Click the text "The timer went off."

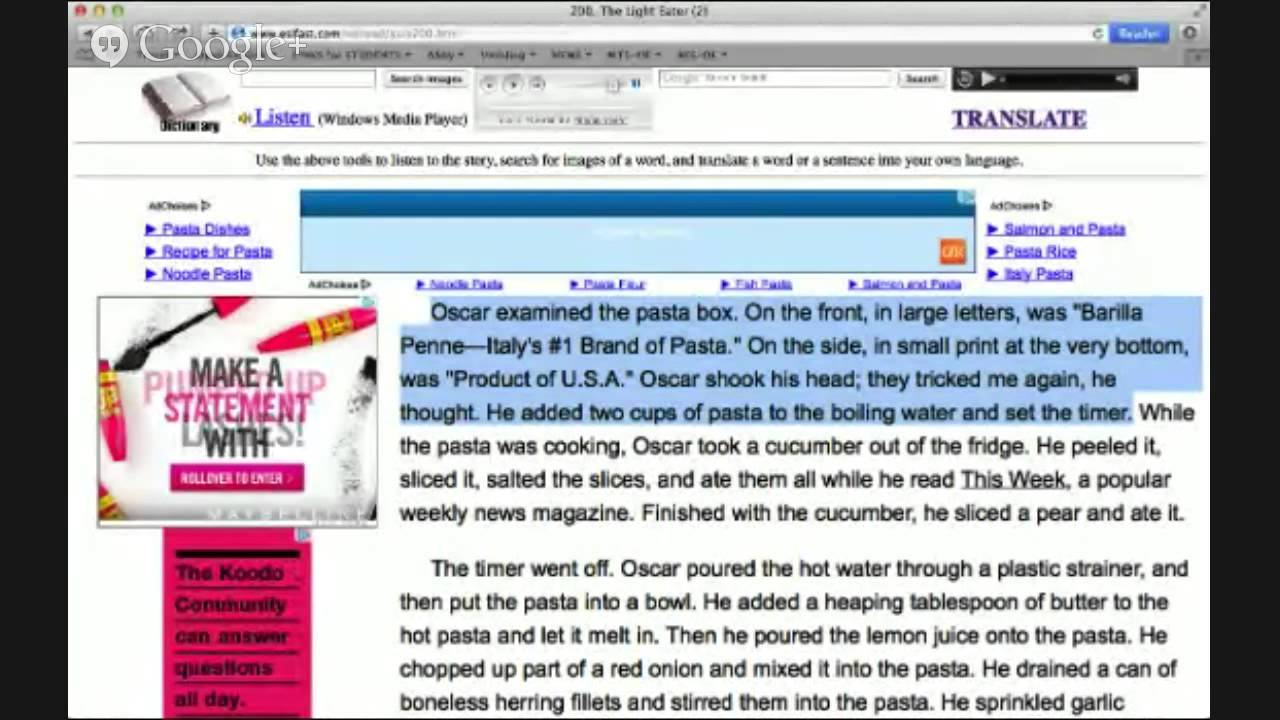tap(522, 569)
